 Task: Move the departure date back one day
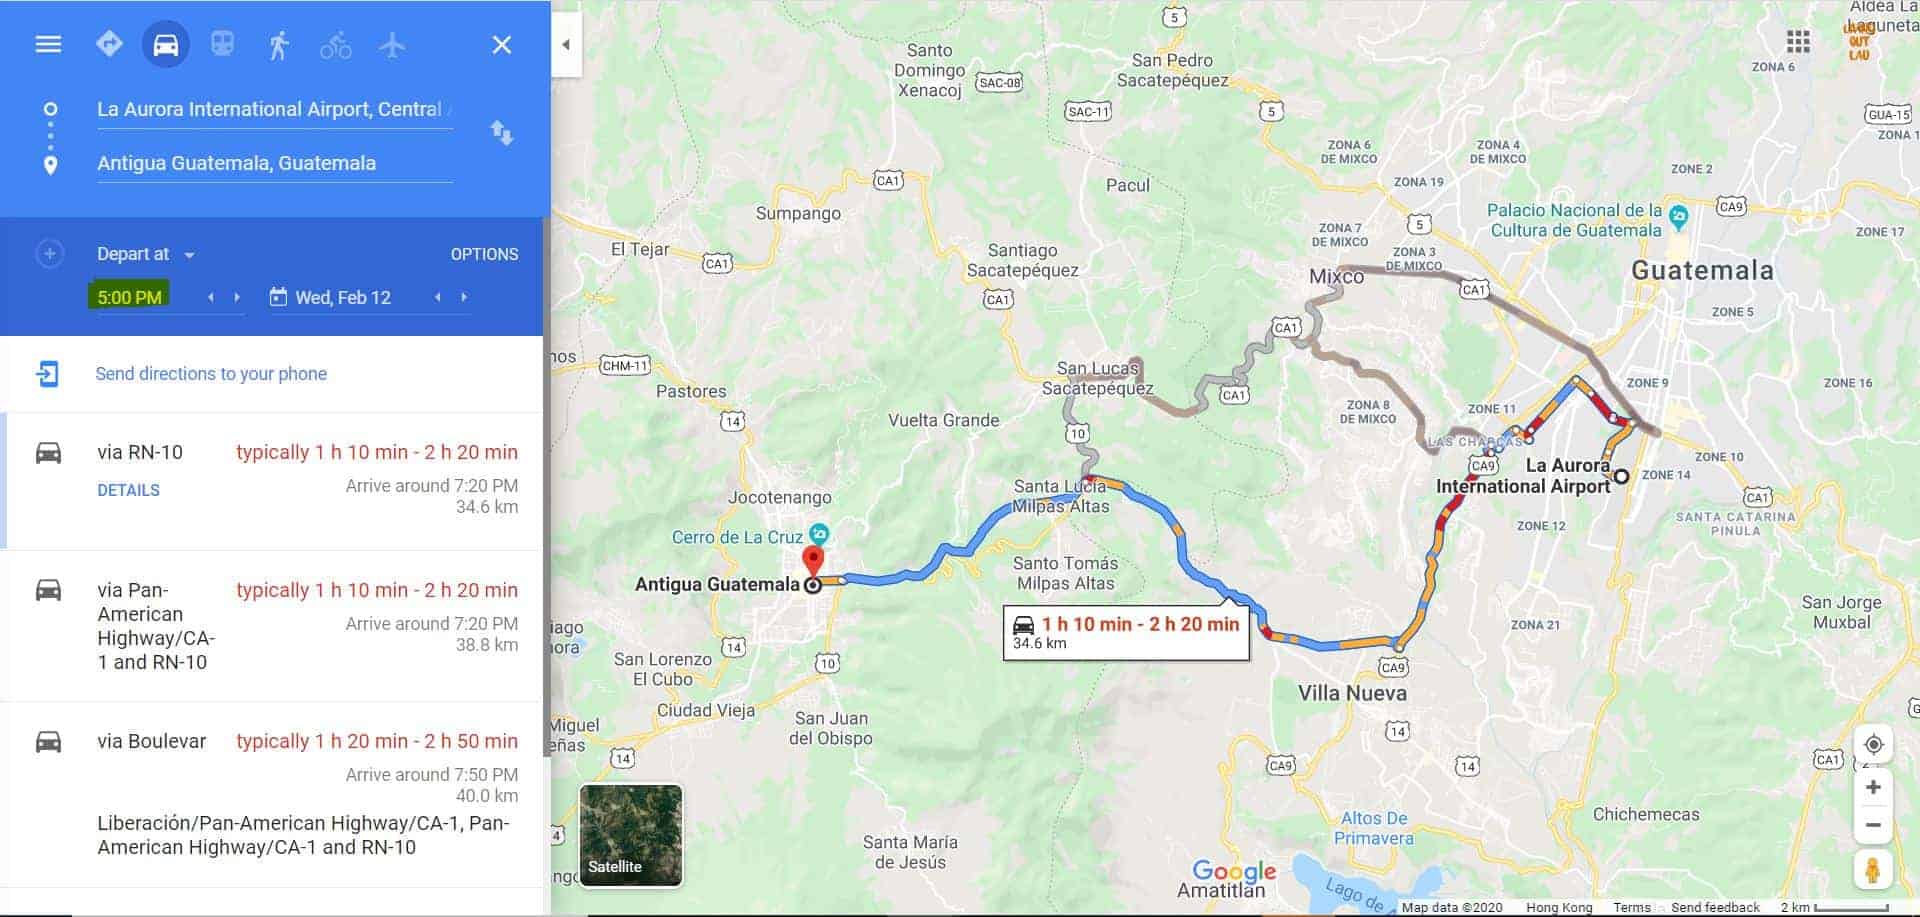coord(437,297)
